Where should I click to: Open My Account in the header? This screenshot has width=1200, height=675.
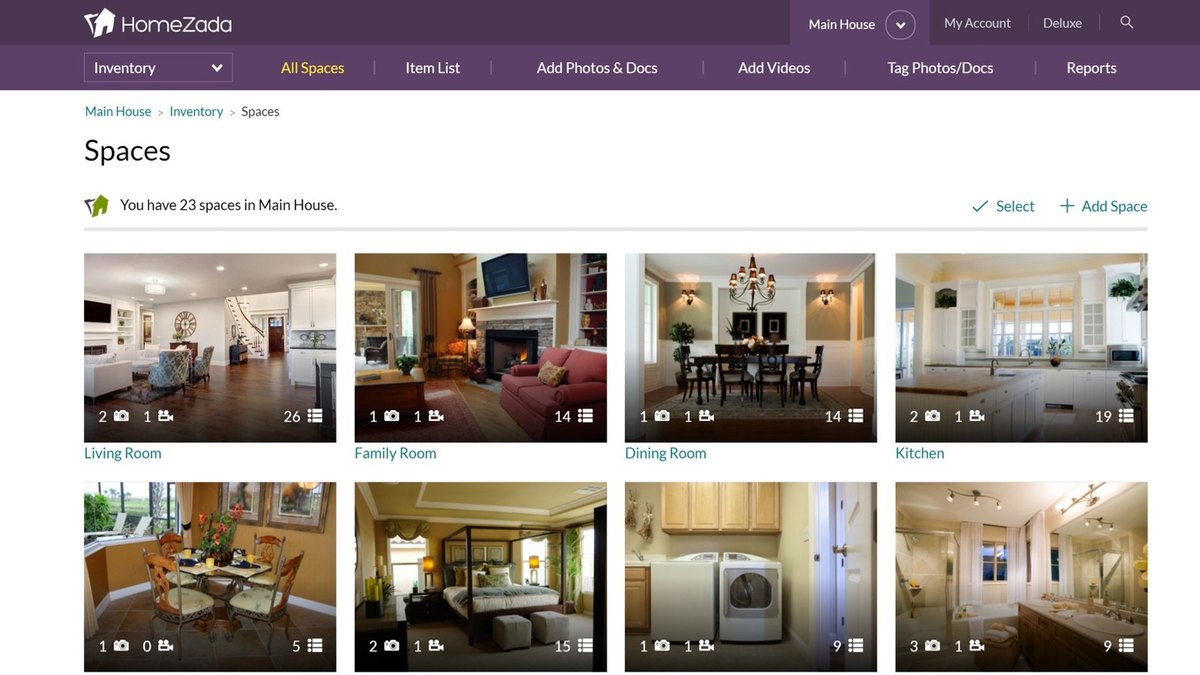point(977,23)
